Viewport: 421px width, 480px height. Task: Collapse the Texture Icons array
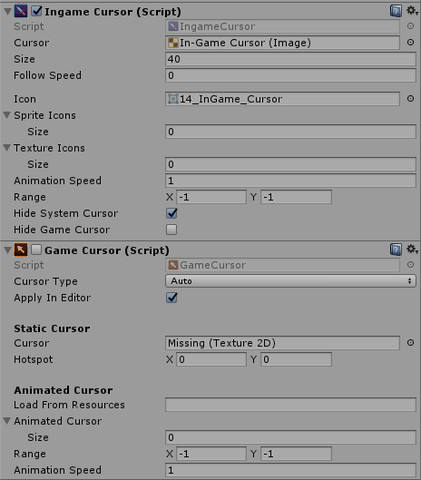(7, 148)
